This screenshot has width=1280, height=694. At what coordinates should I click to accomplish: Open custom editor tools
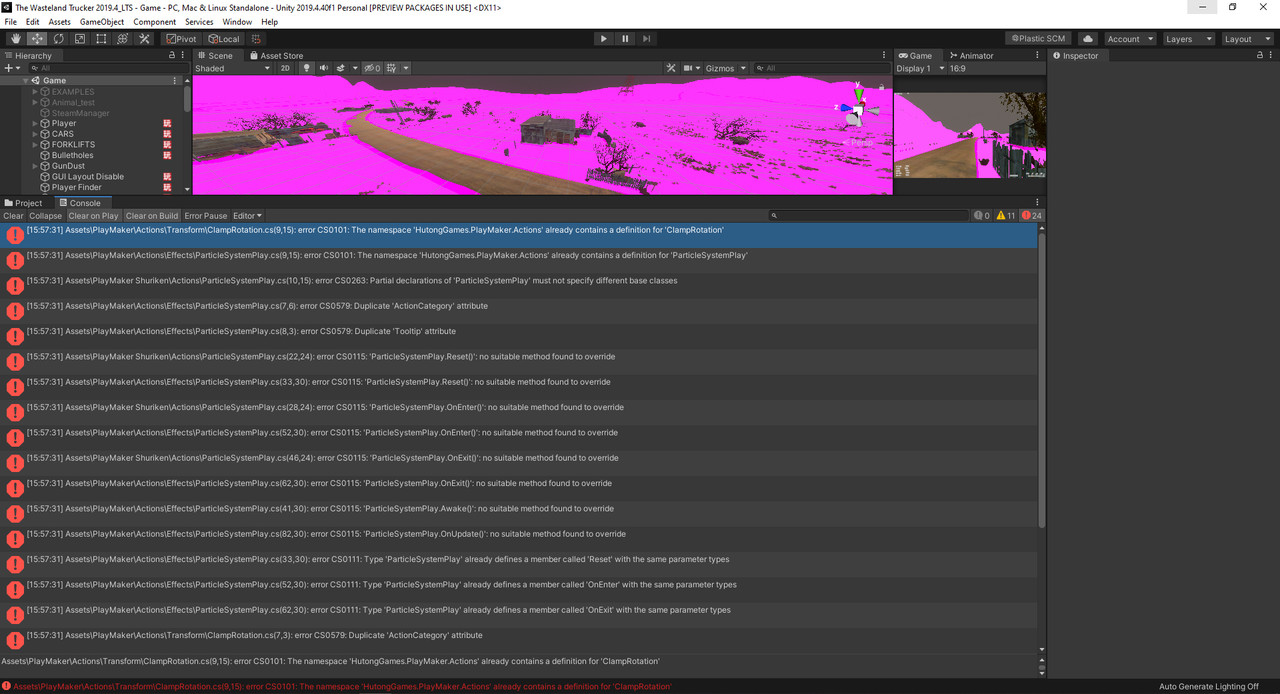click(x=144, y=39)
